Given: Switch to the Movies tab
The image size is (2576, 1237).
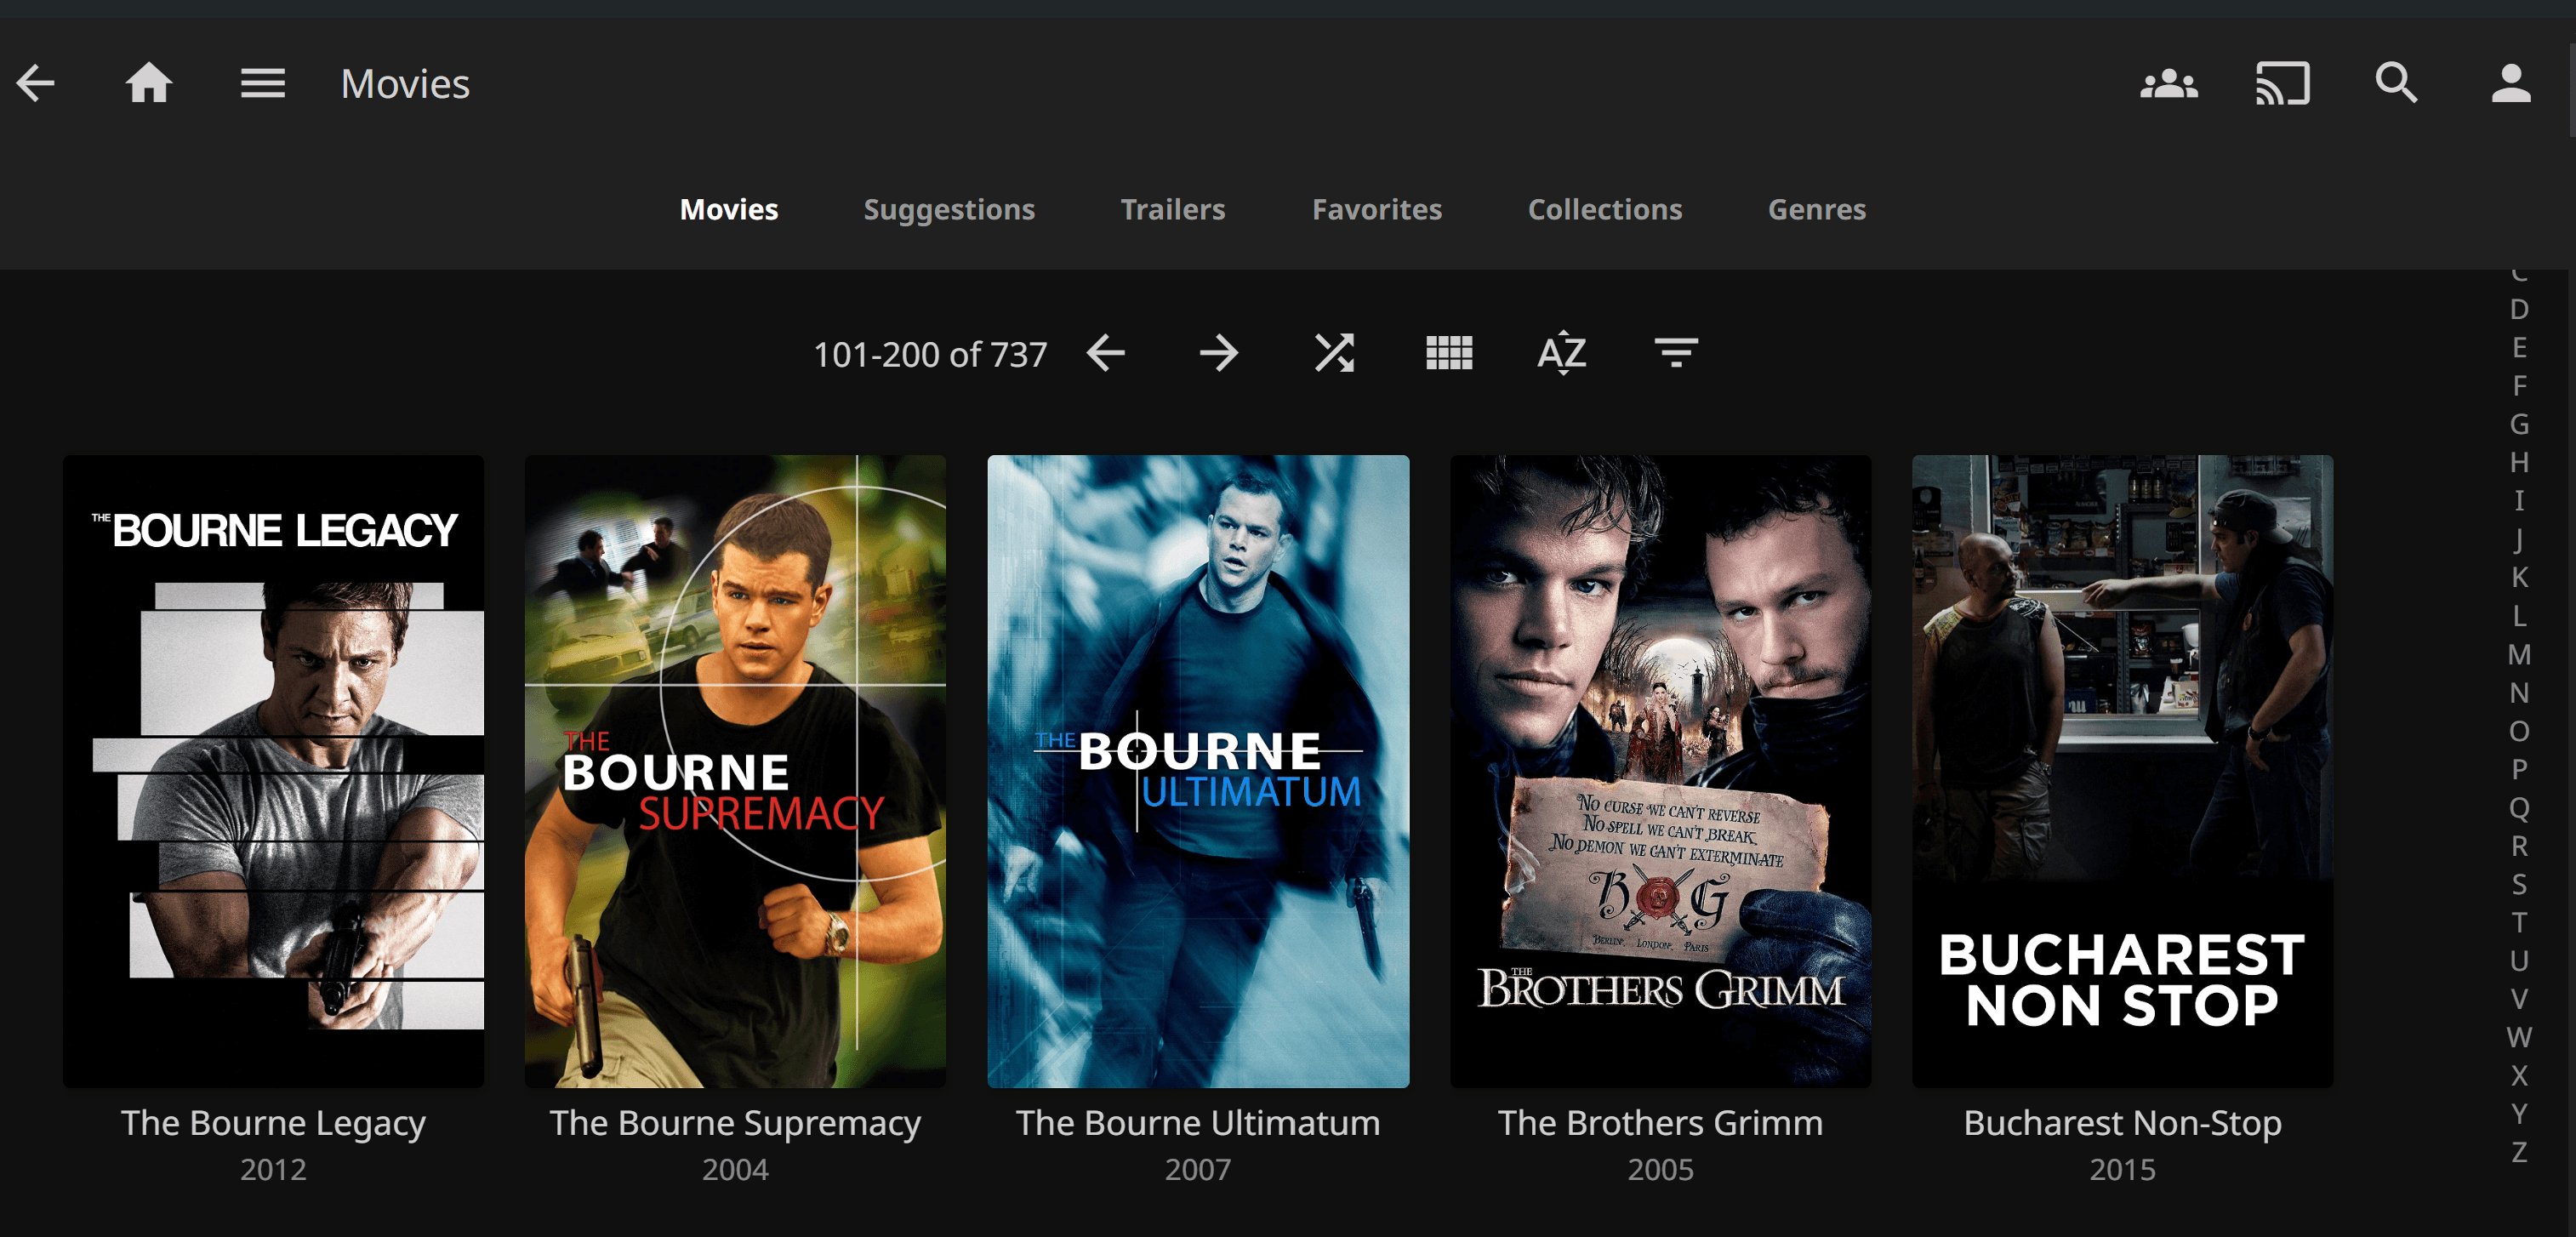Looking at the screenshot, I should pyautogui.click(x=729, y=209).
